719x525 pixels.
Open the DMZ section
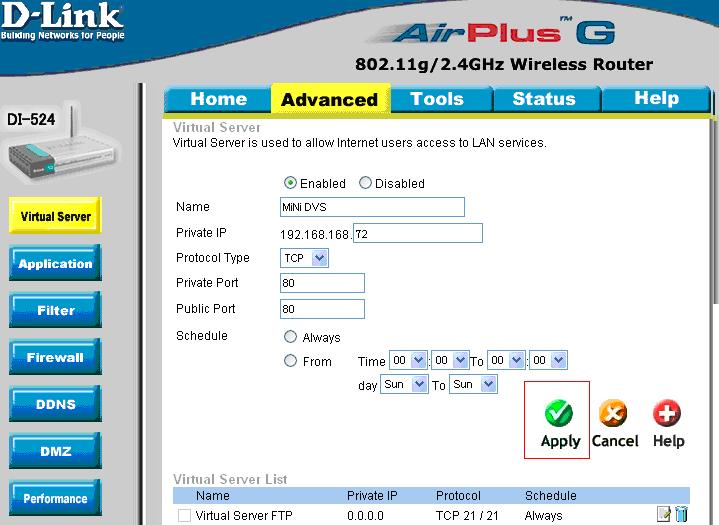tap(55, 451)
